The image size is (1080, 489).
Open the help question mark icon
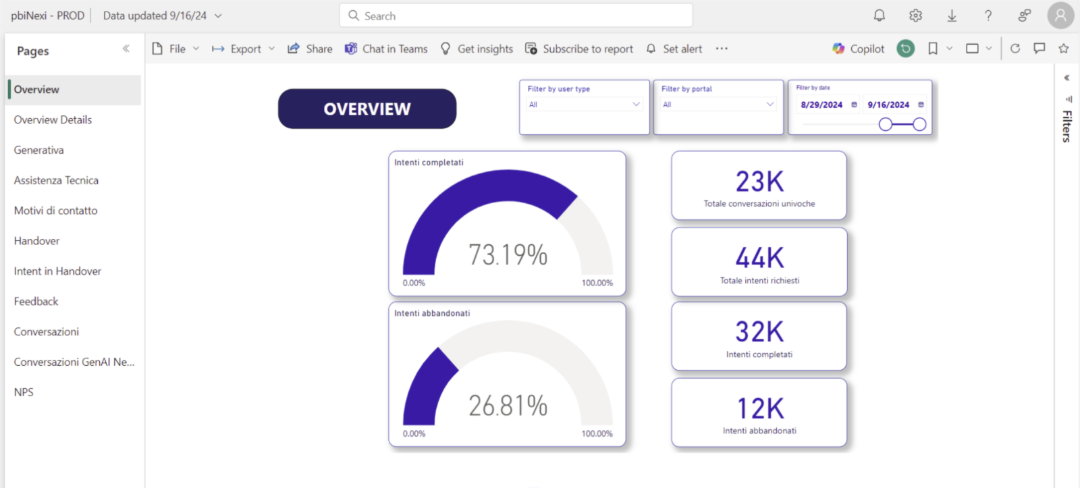pyautogui.click(x=988, y=16)
